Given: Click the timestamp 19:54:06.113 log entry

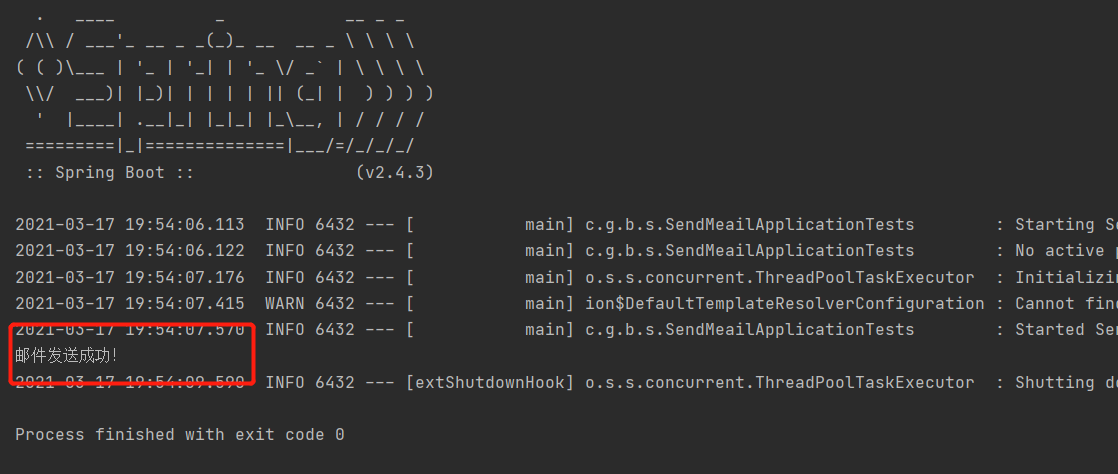Looking at the screenshot, I should [x=130, y=225].
